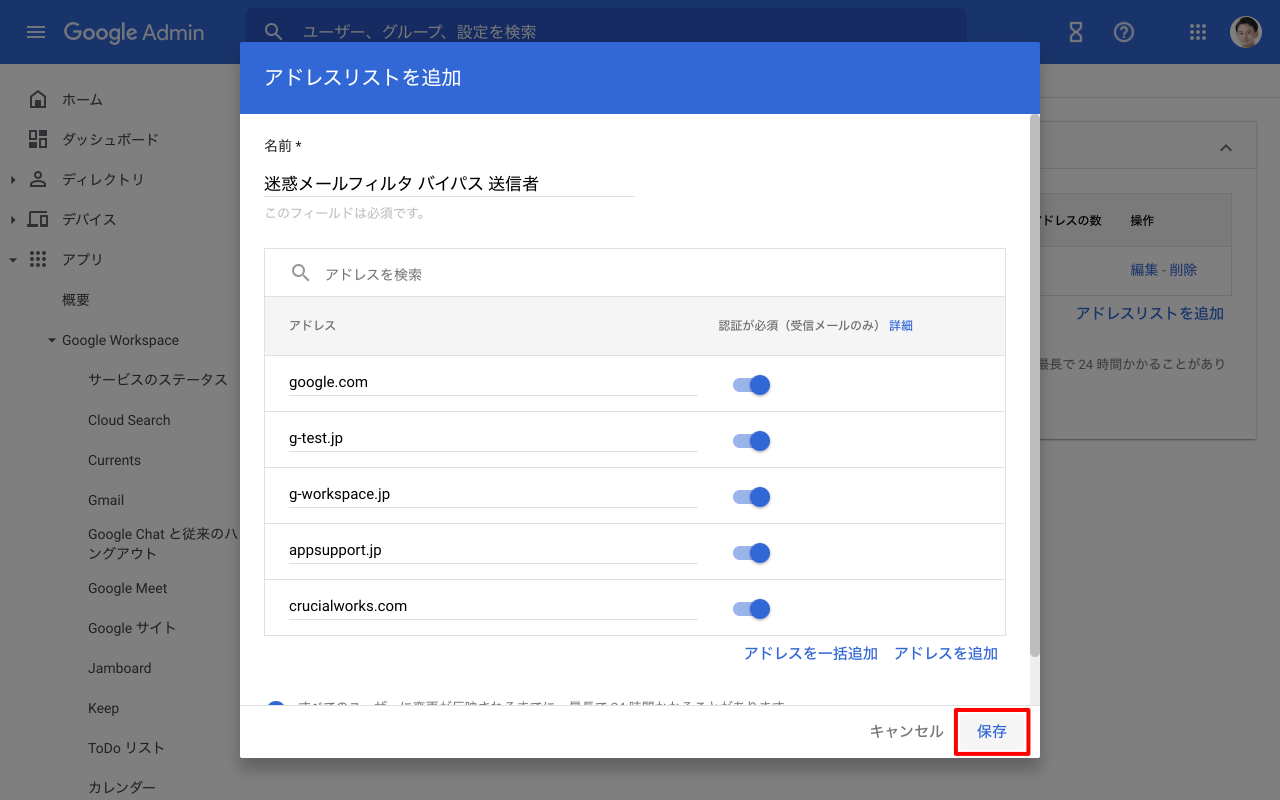Open ダッシュボード in sidebar
The image size is (1280, 800).
tap(110, 140)
